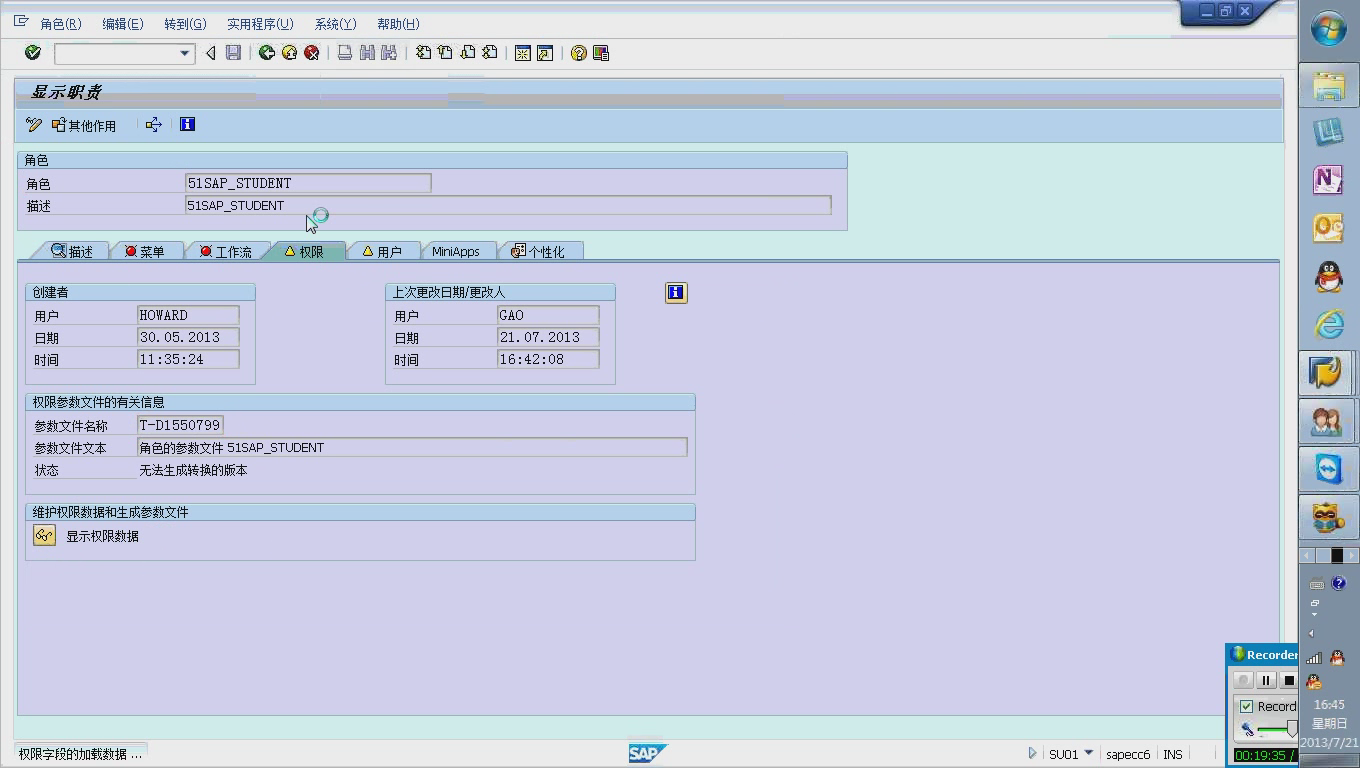Go to the first page icon

tap(423, 53)
